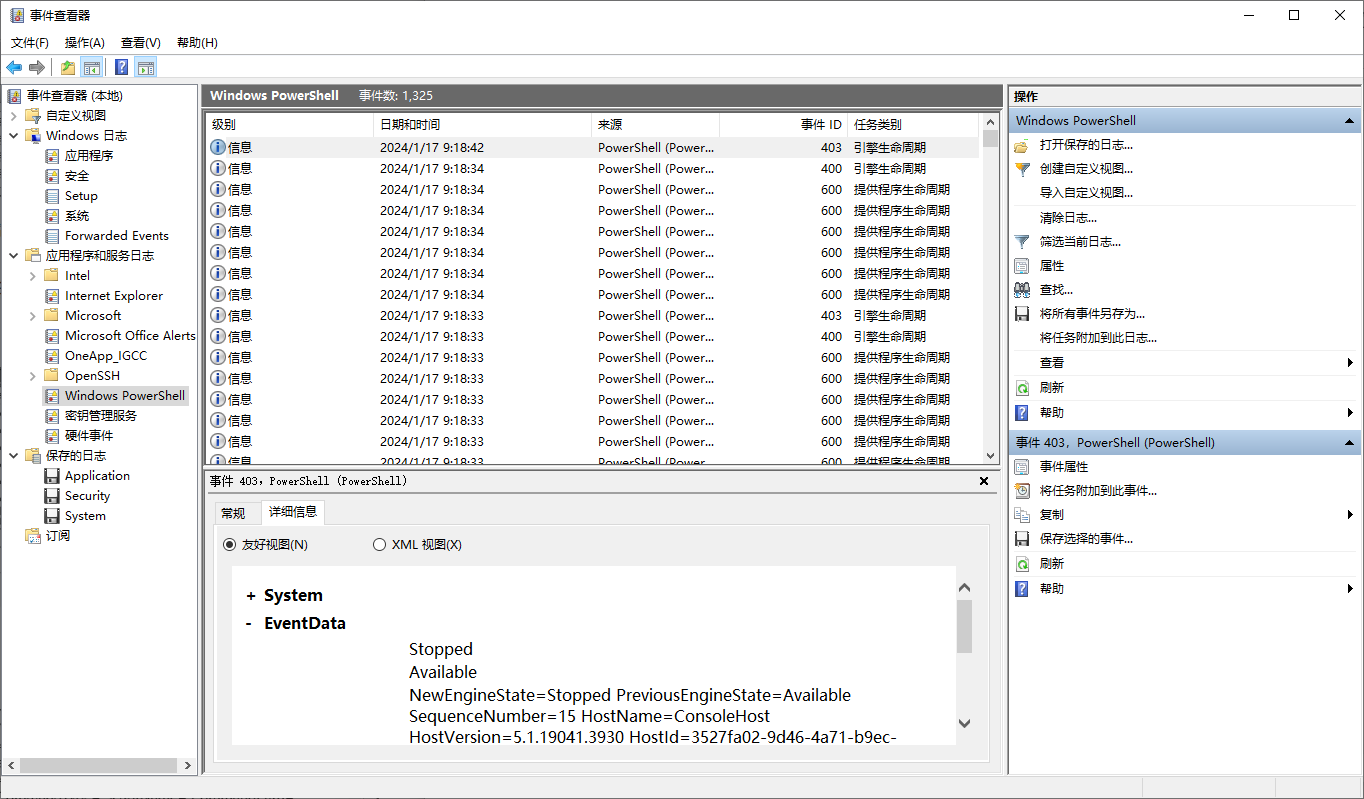Select saved Application log

[x=97, y=475]
